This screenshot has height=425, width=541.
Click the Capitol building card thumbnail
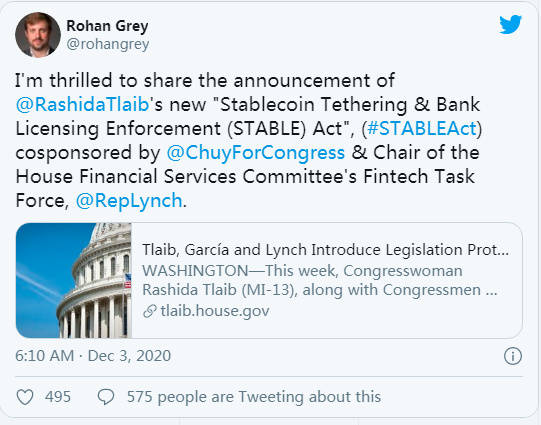click(74, 280)
